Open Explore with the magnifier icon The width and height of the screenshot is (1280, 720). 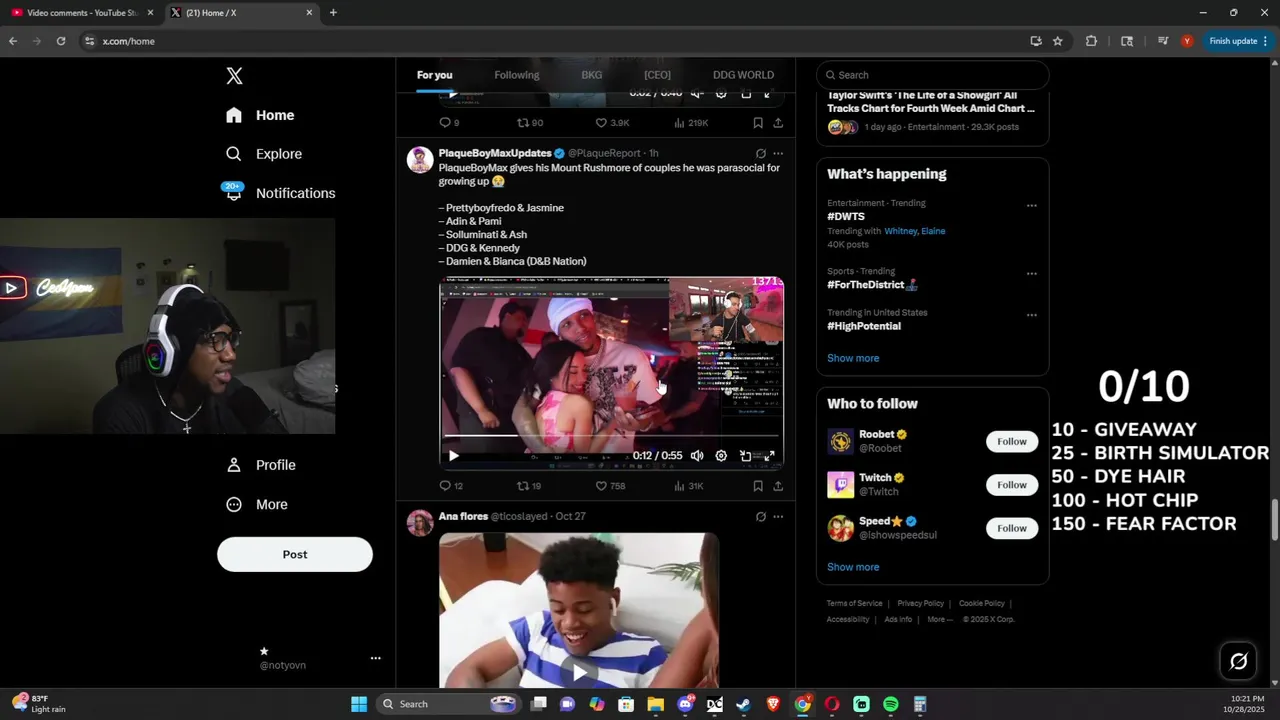tap(234, 154)
